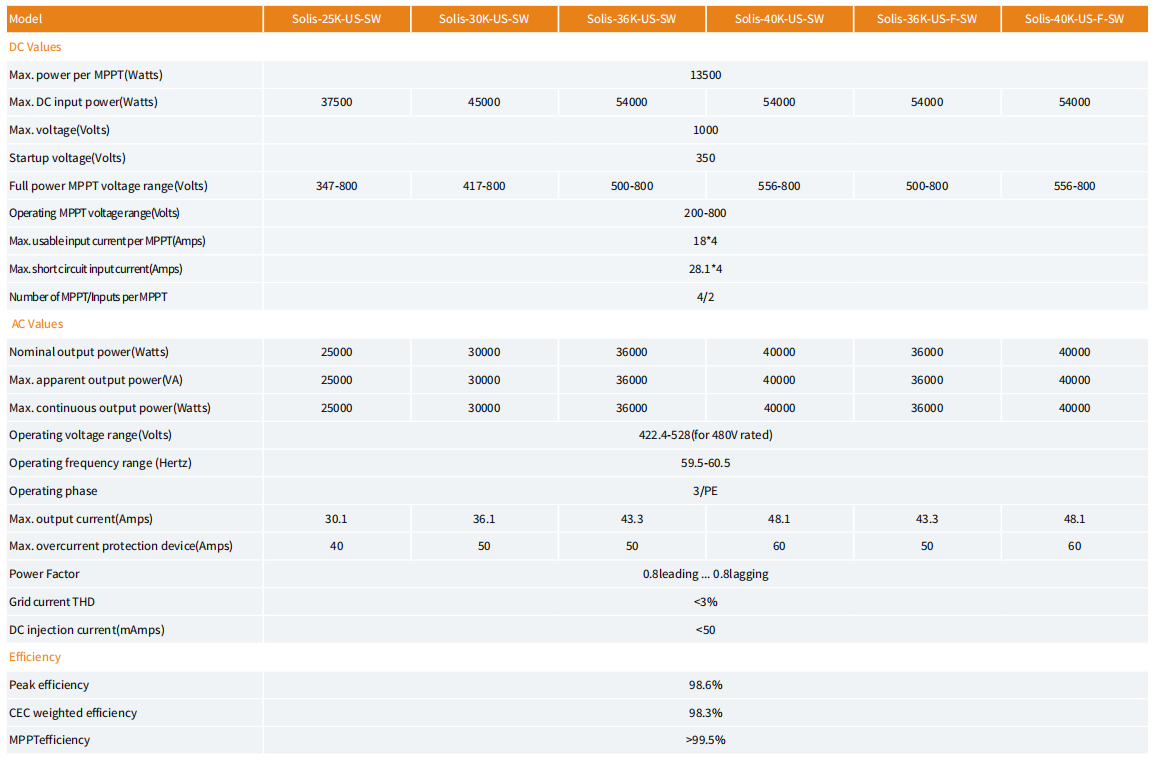Click the 37500 DC input power value
Screen dimensions: 1160x760
click(337, 102)
